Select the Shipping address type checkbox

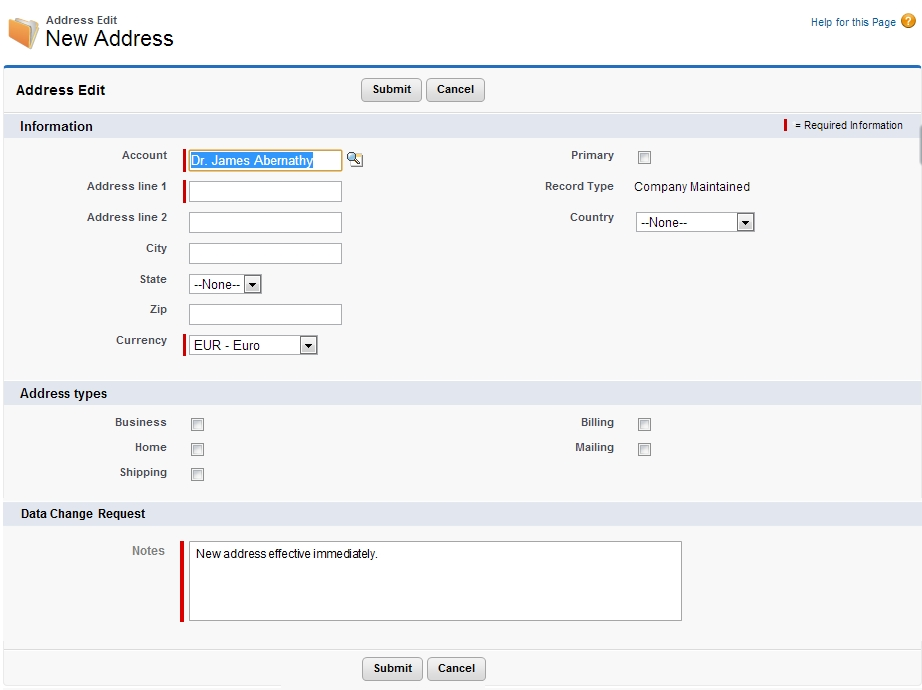coord(198,475)
